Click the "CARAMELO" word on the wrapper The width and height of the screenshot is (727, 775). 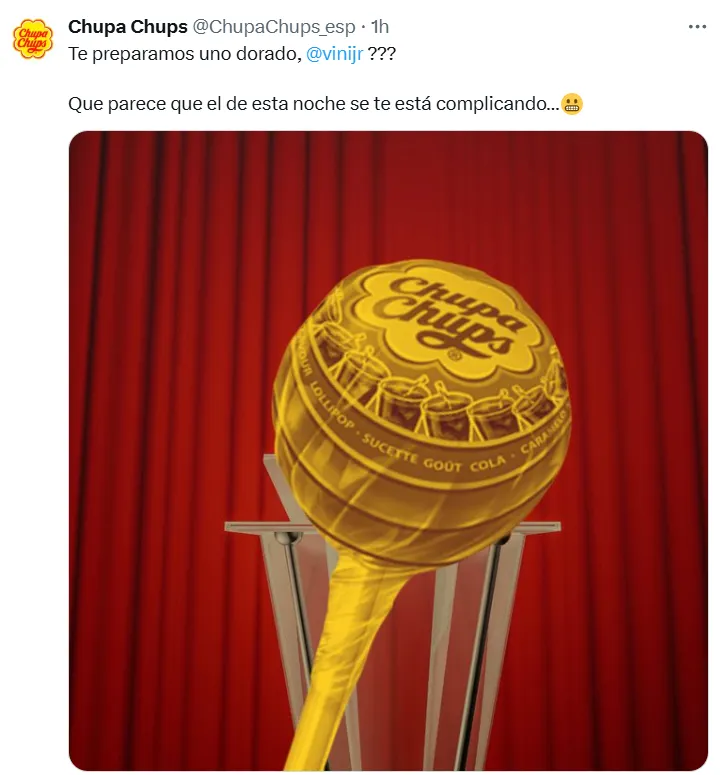[544, 432]
